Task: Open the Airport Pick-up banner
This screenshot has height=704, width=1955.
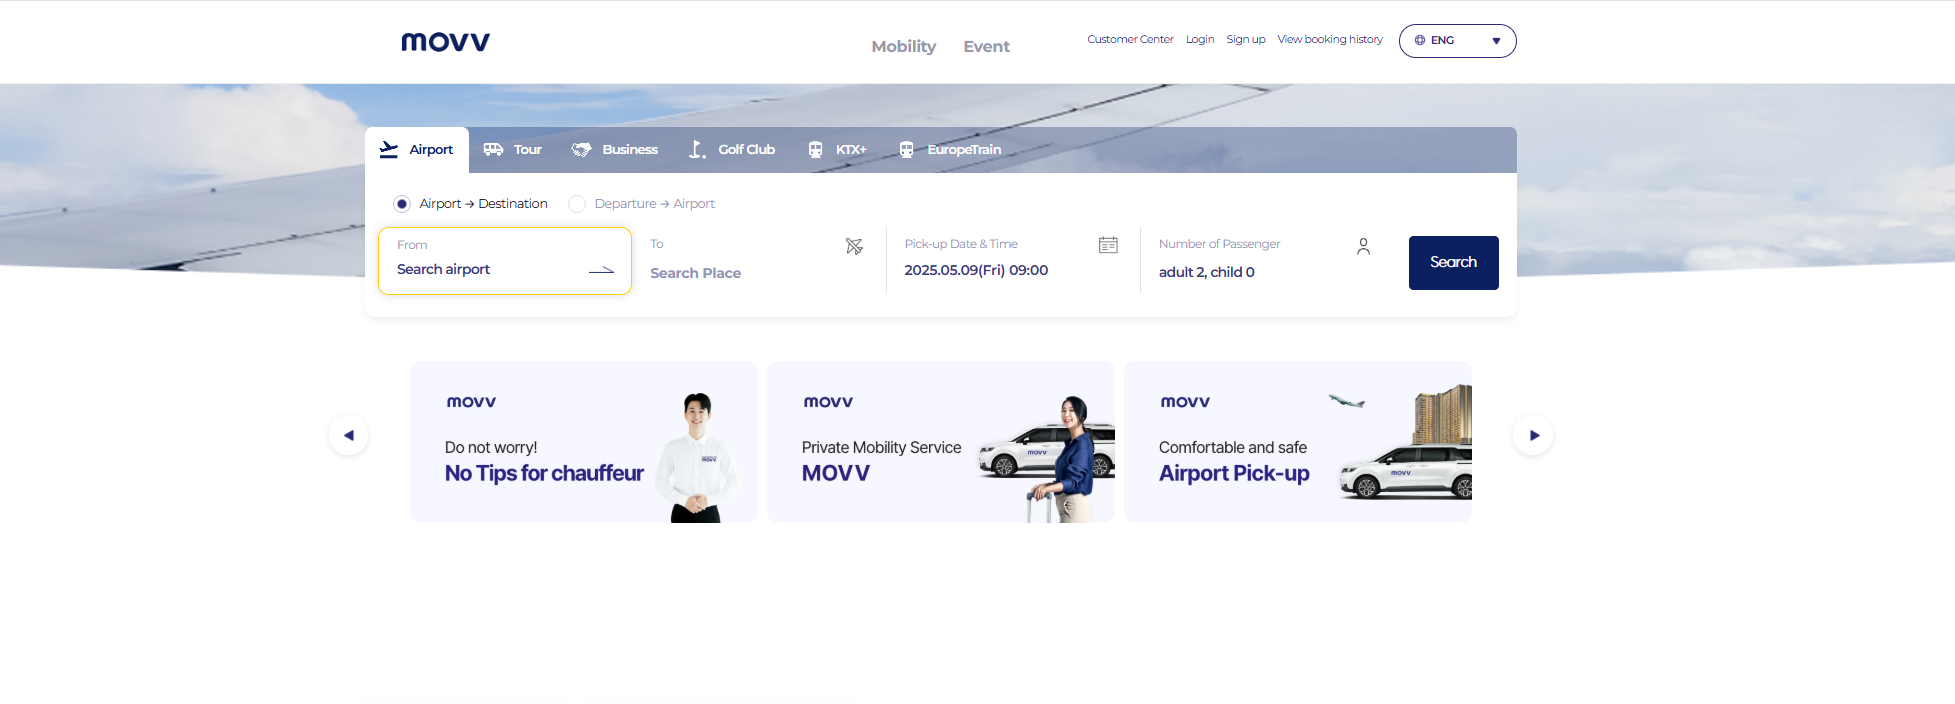Action: (x=1298, y=442)
